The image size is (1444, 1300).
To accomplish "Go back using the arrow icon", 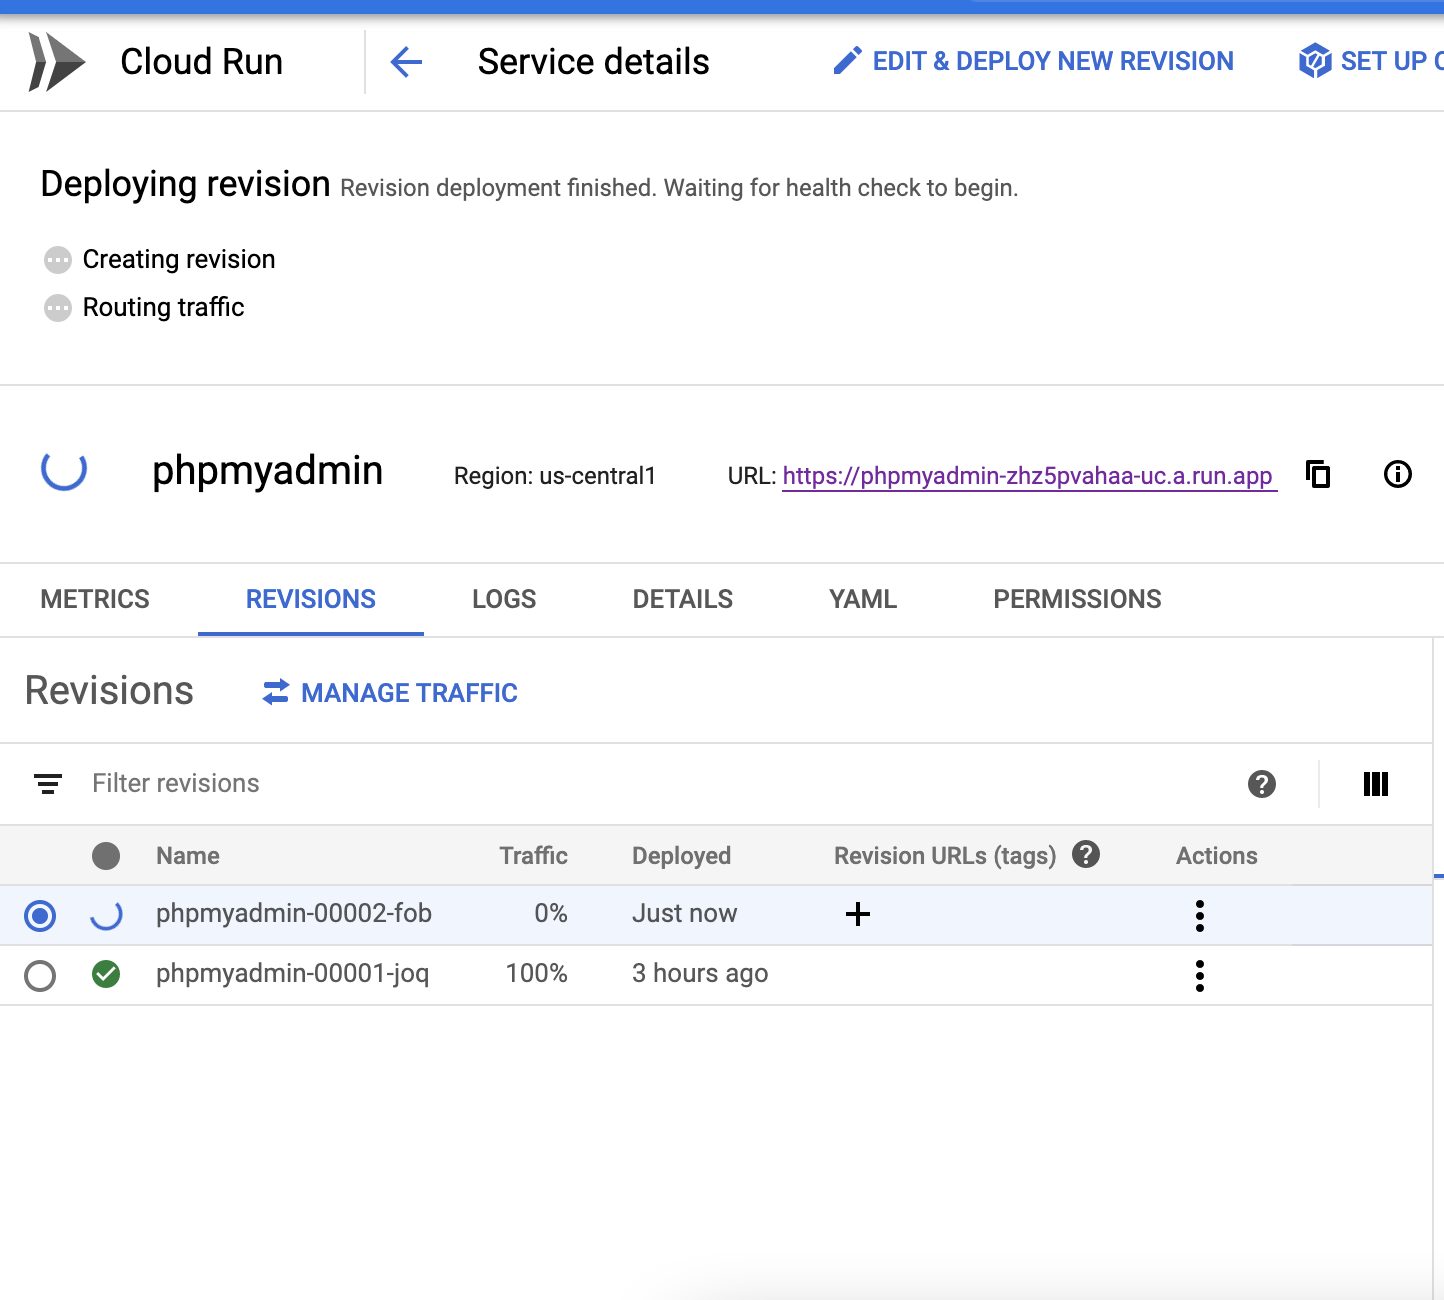I will pyautogui.click(x=406, y=62).
